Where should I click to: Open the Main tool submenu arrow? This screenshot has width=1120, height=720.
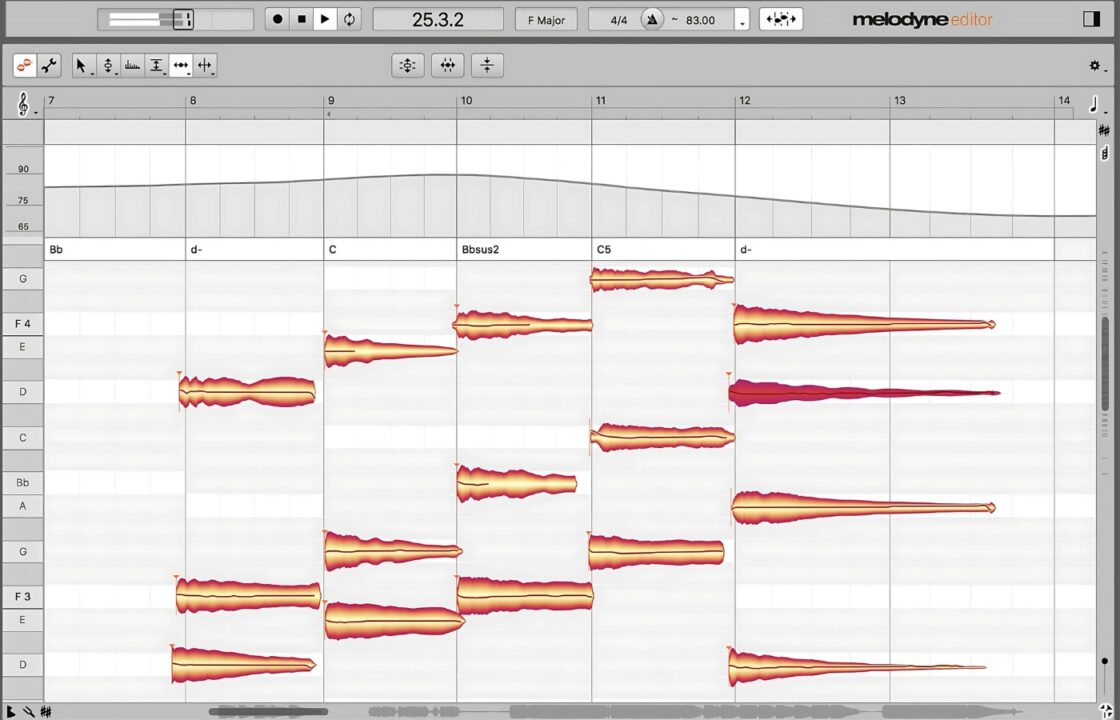coord(92,74)
